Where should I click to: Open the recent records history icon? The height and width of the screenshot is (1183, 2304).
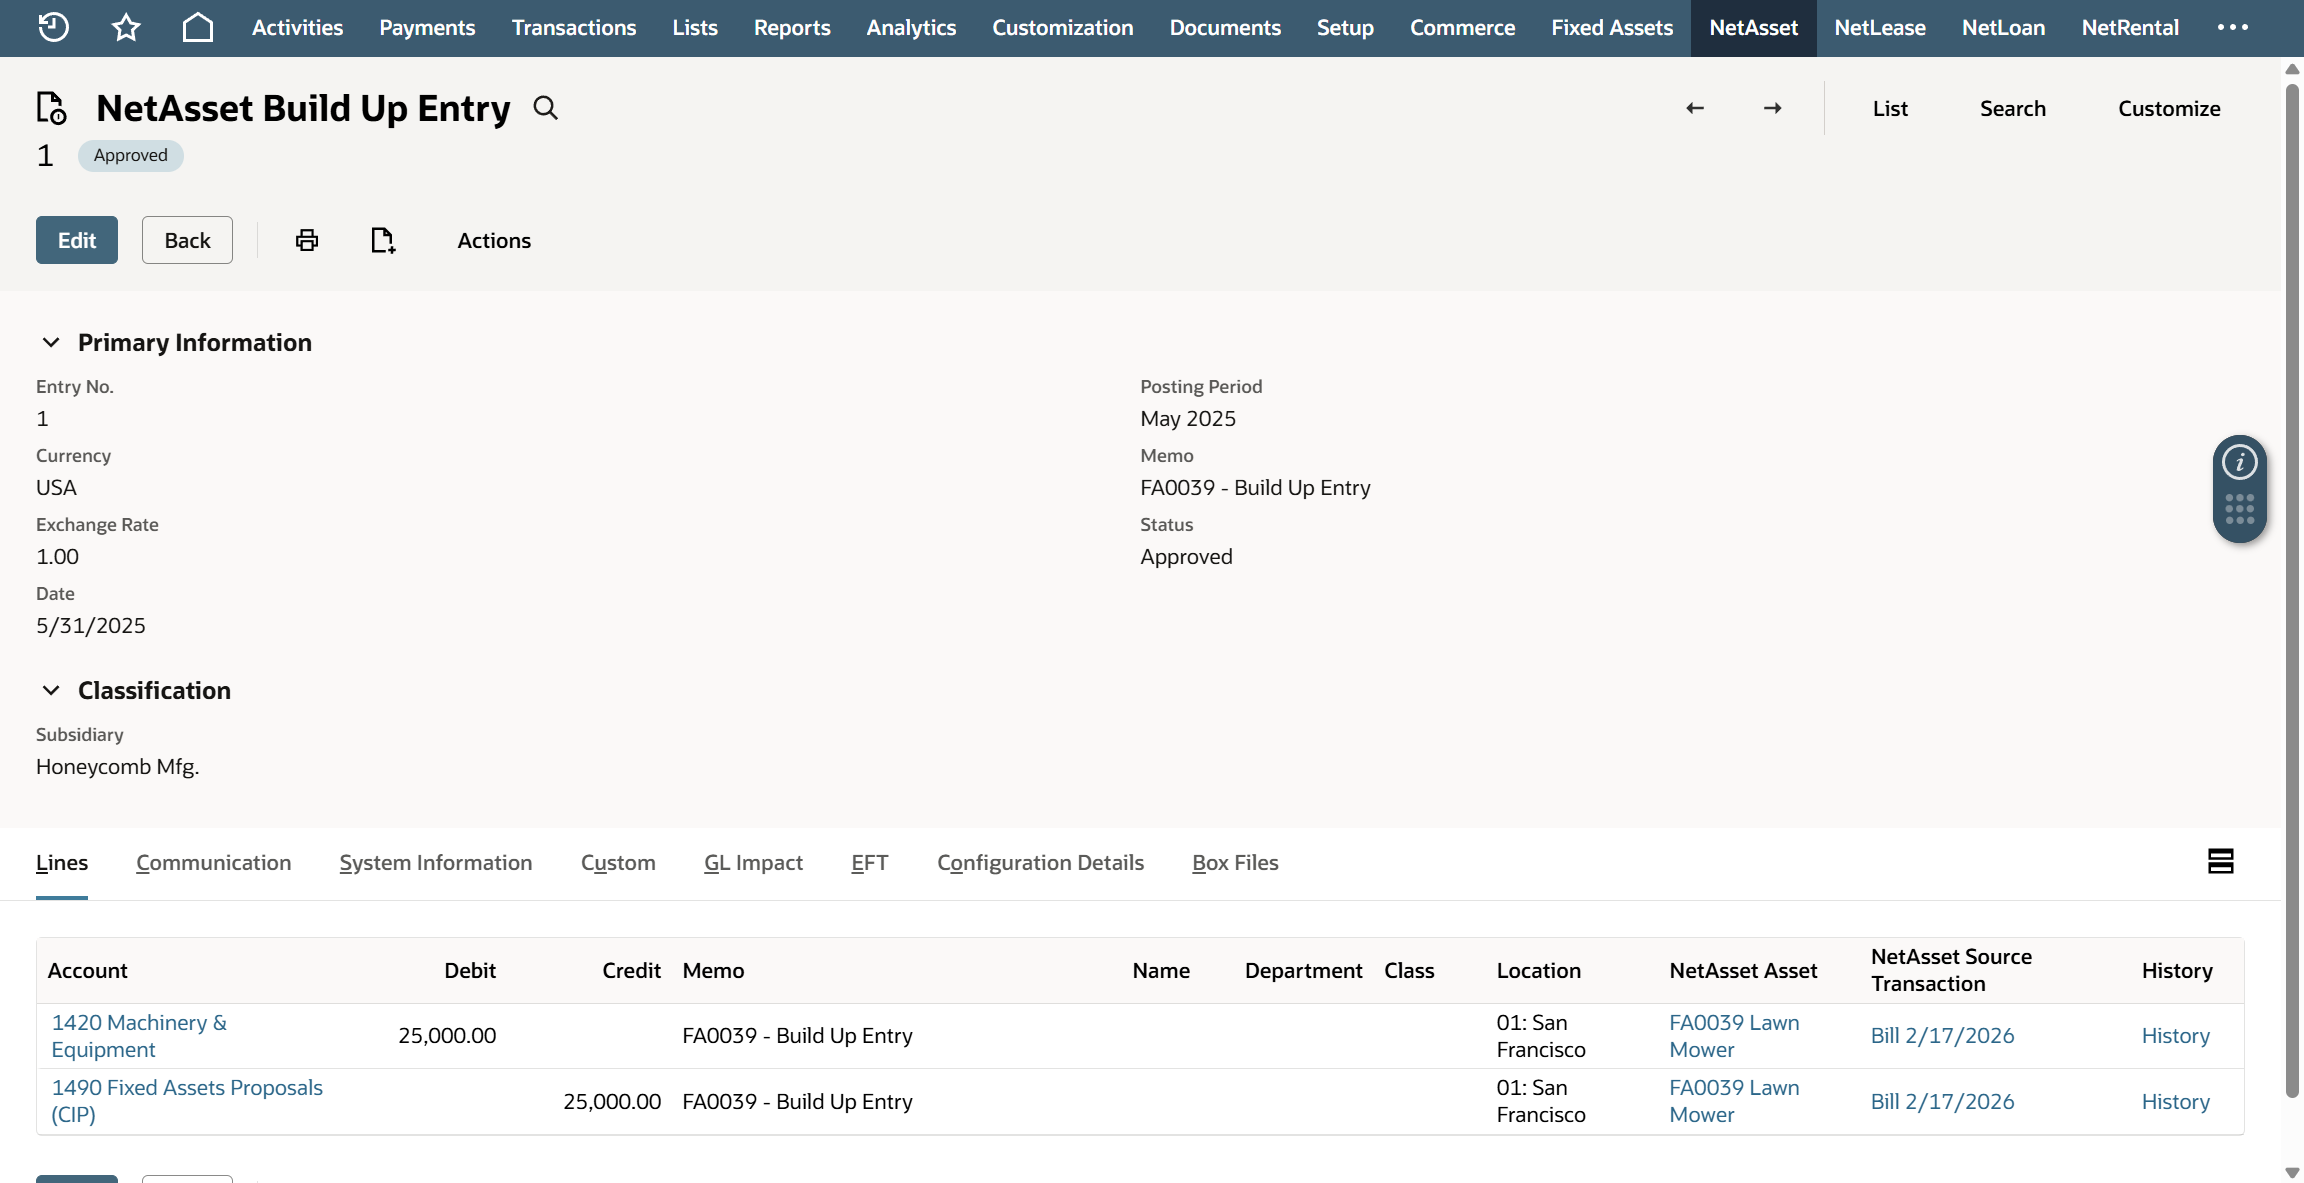click(53, 27)
